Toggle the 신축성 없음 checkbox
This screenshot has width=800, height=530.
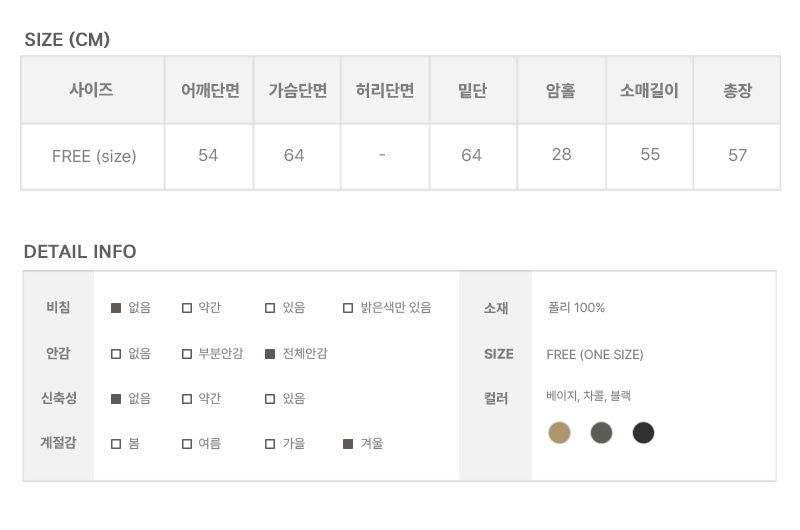116,398
